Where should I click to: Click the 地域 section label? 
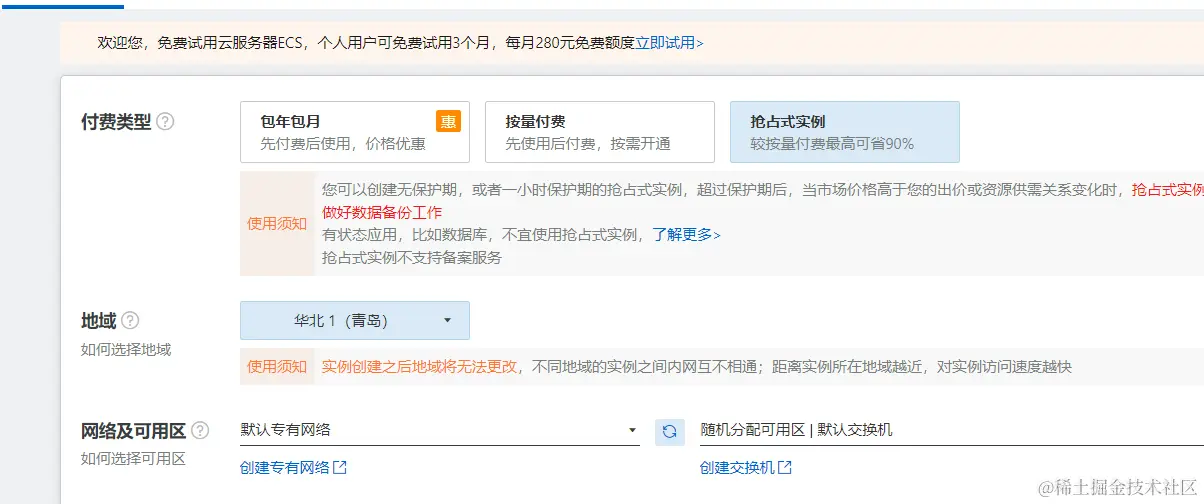pos(99,321)
